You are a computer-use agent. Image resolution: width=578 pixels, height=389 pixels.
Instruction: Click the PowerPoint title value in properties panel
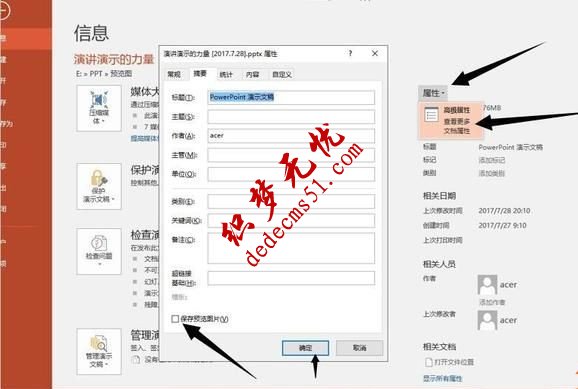(510, 147)
